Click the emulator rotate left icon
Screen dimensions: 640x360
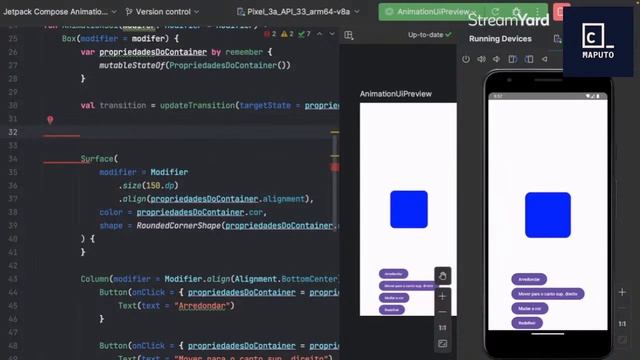513,59
